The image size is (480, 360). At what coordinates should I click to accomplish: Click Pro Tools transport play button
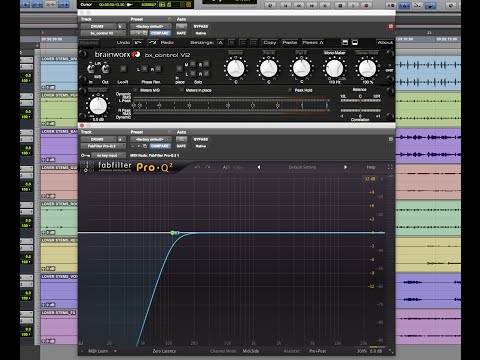click(x=353, y=5)
